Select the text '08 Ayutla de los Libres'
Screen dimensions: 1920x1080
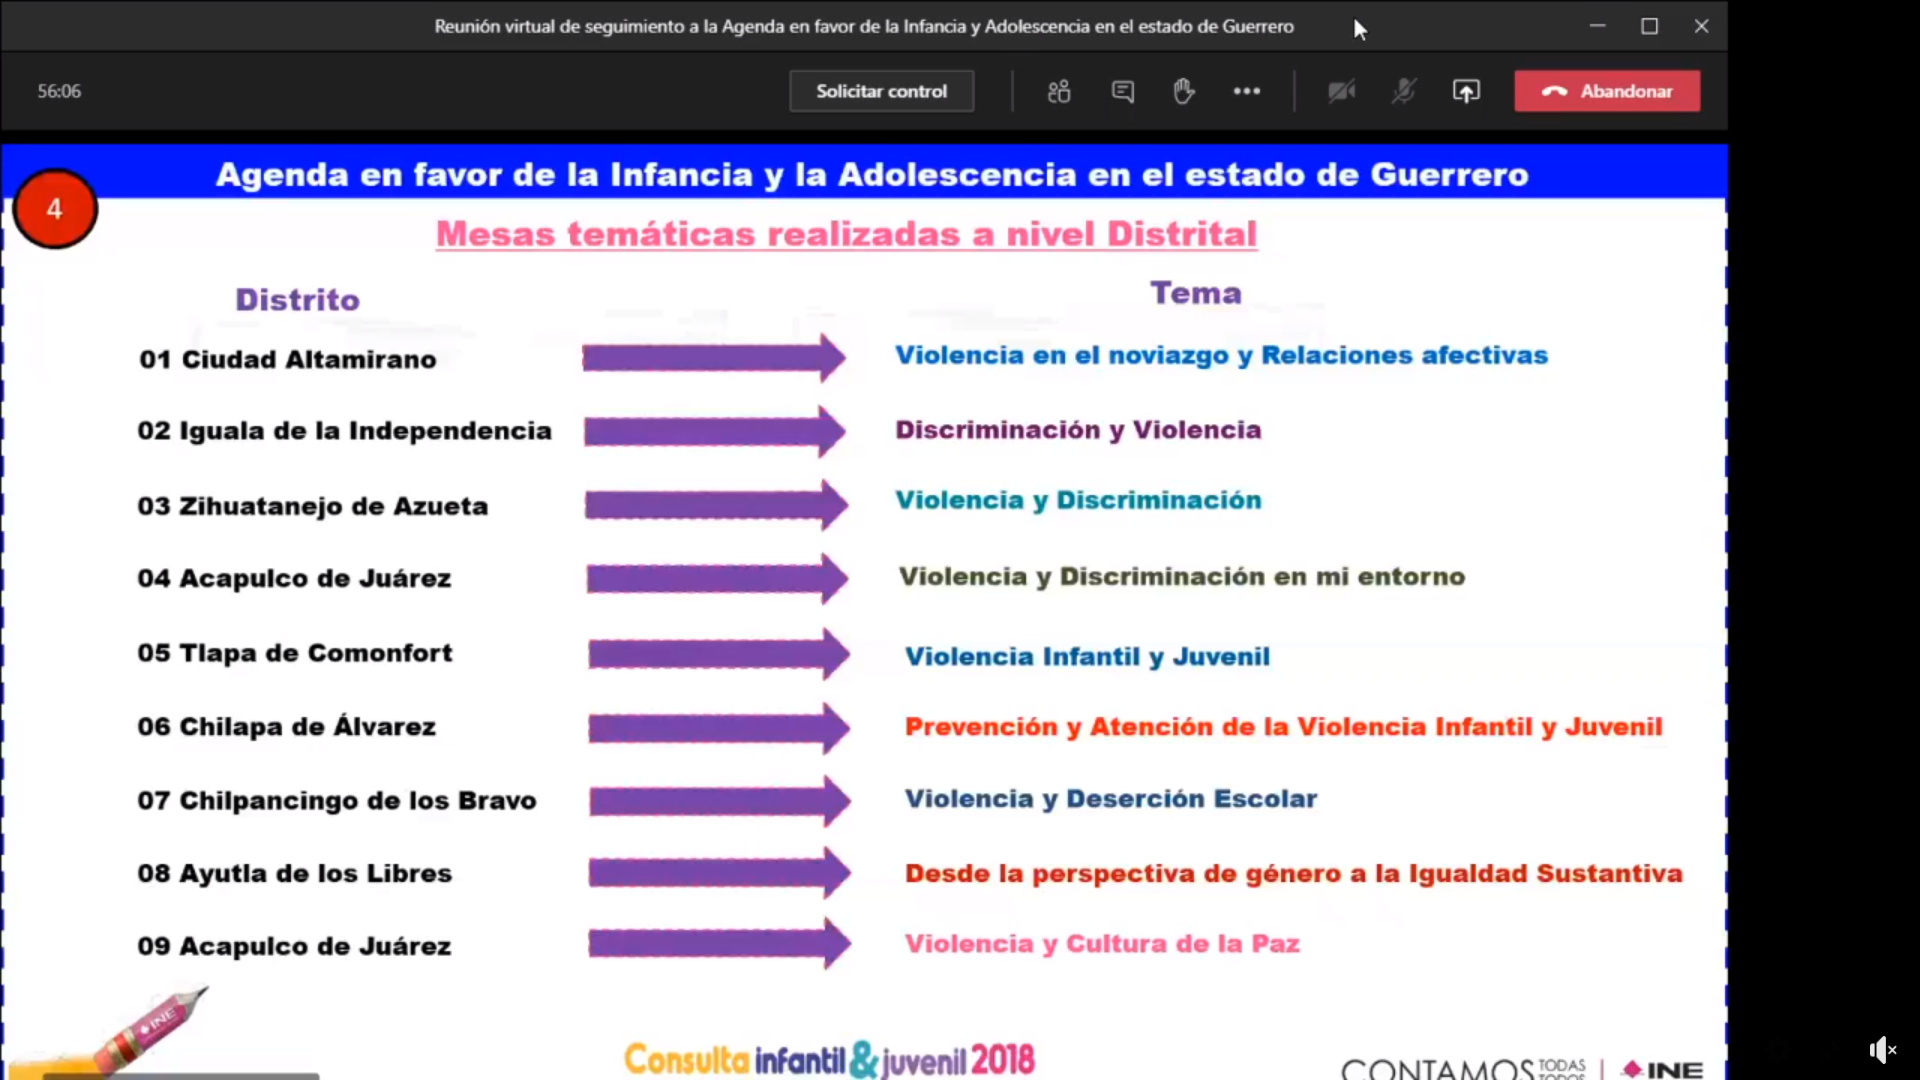295,873
